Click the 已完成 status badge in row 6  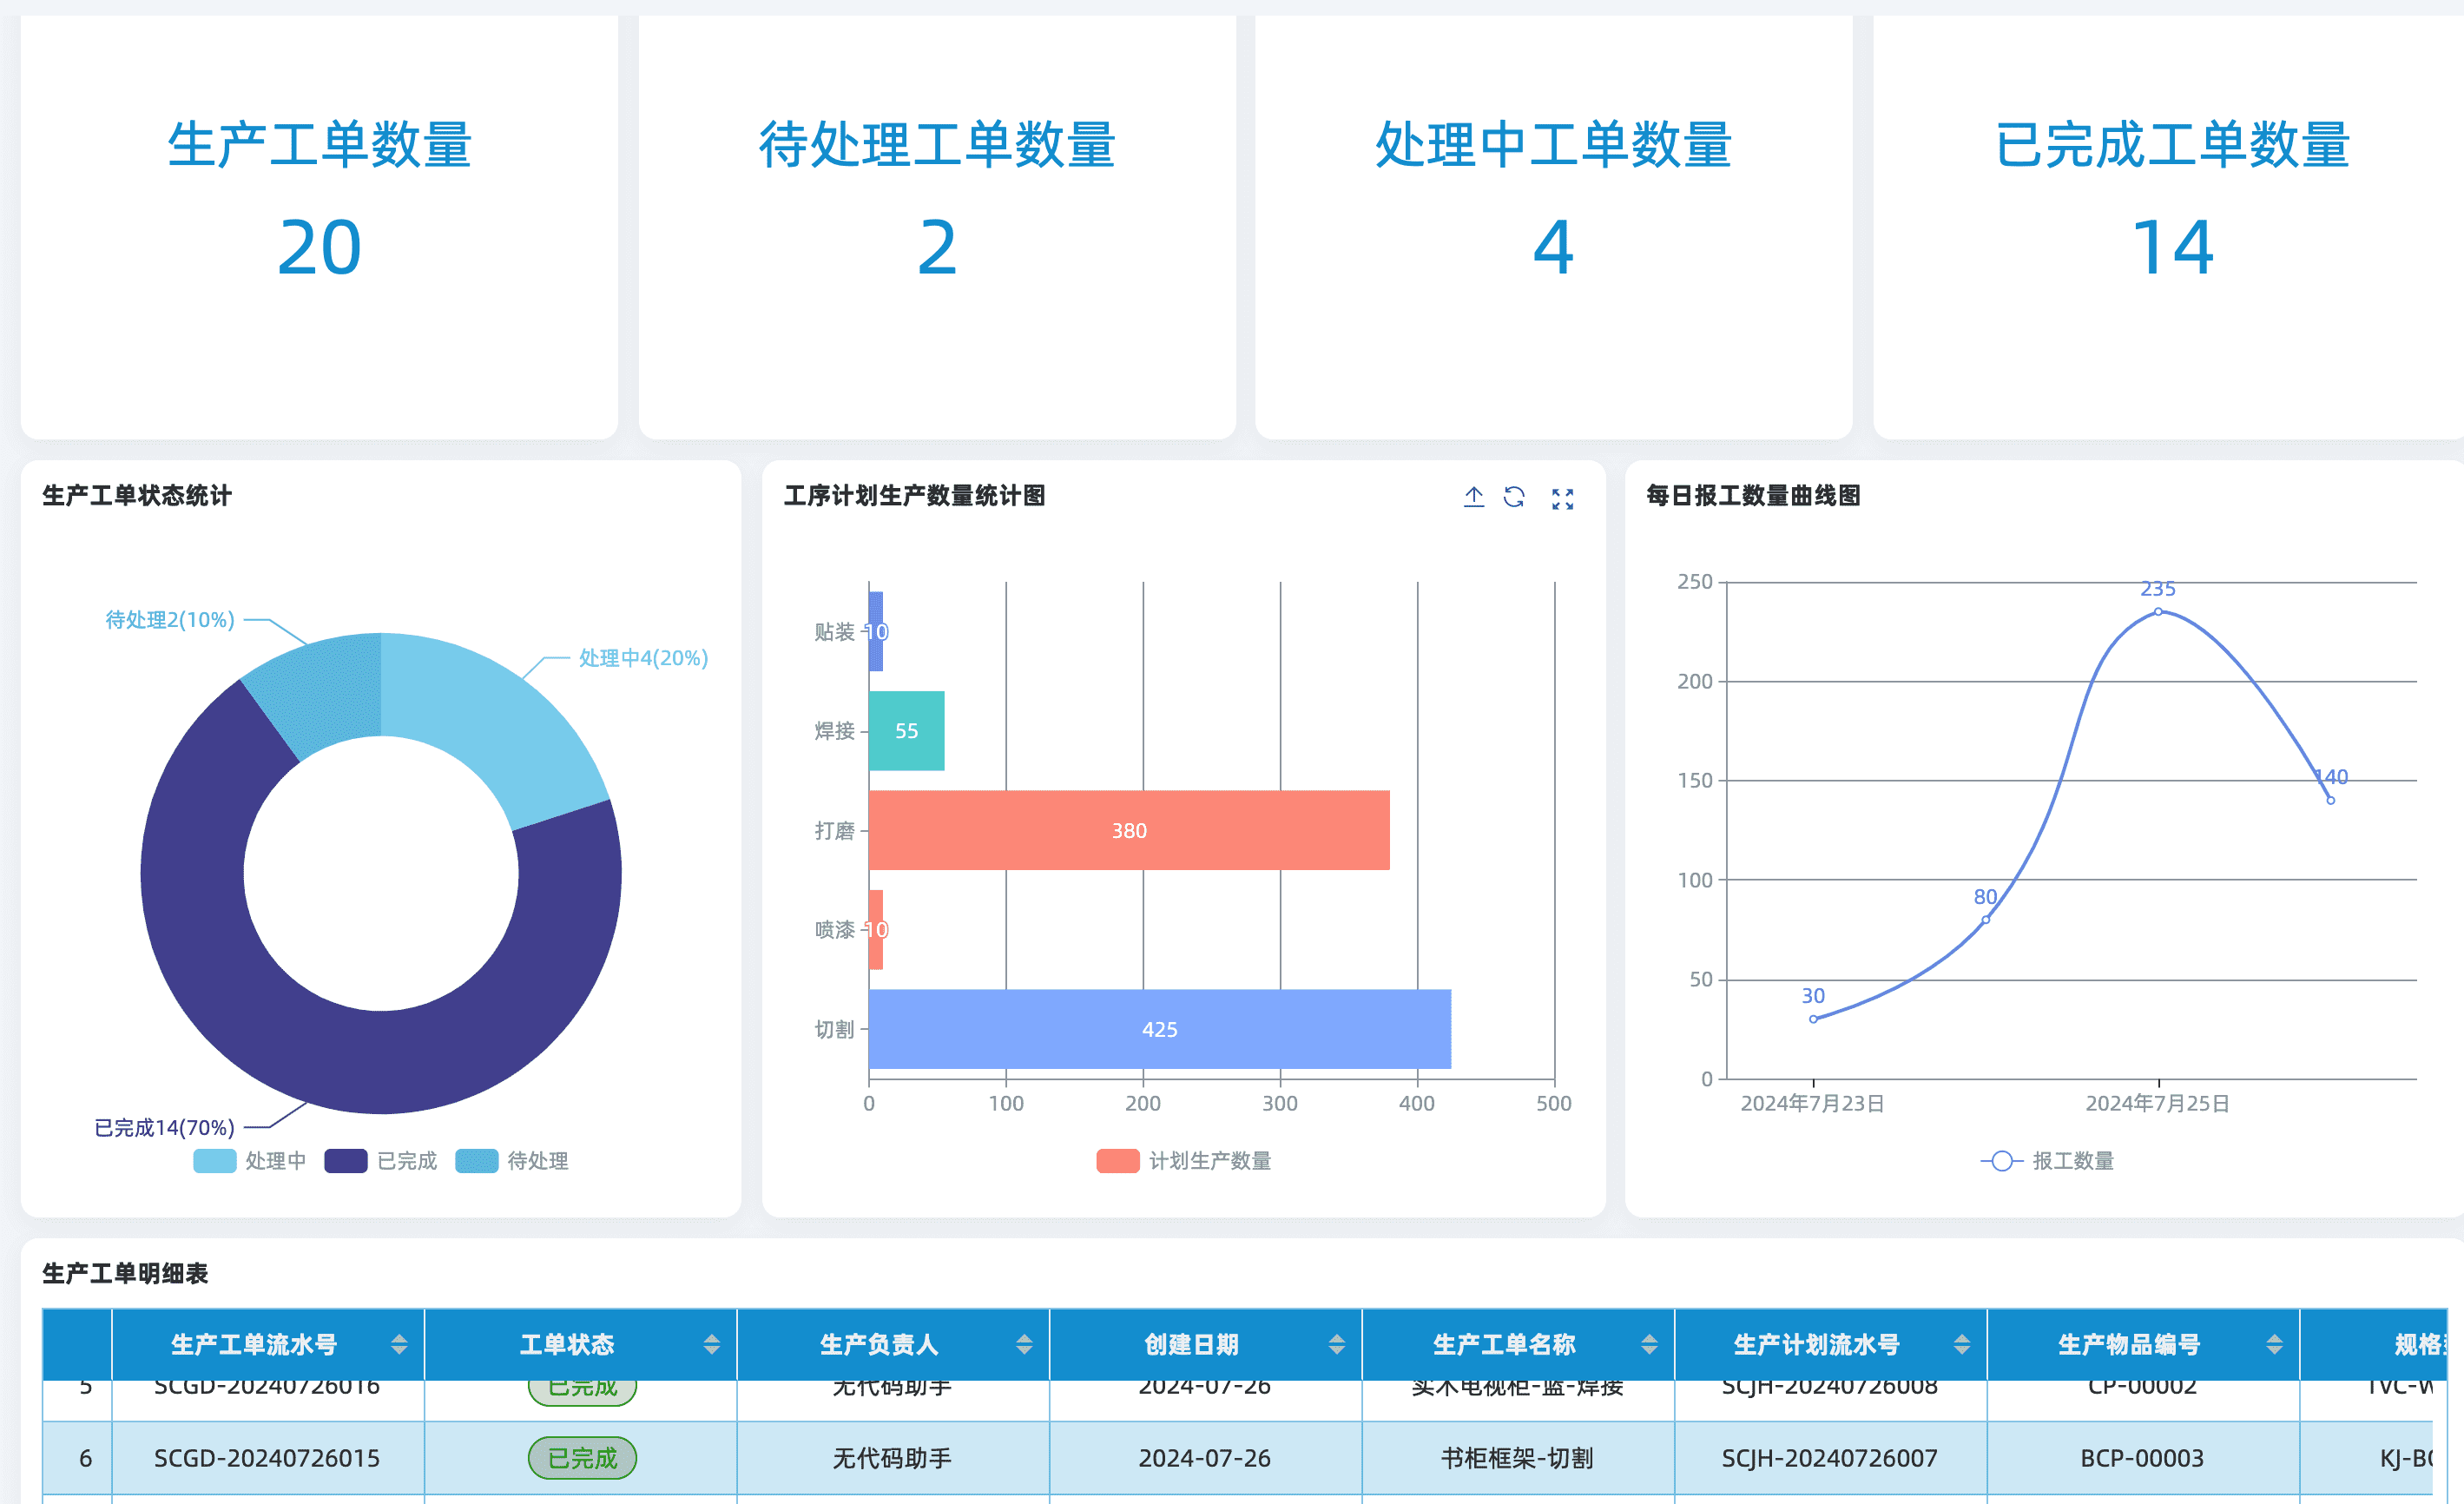point(582,1458)
